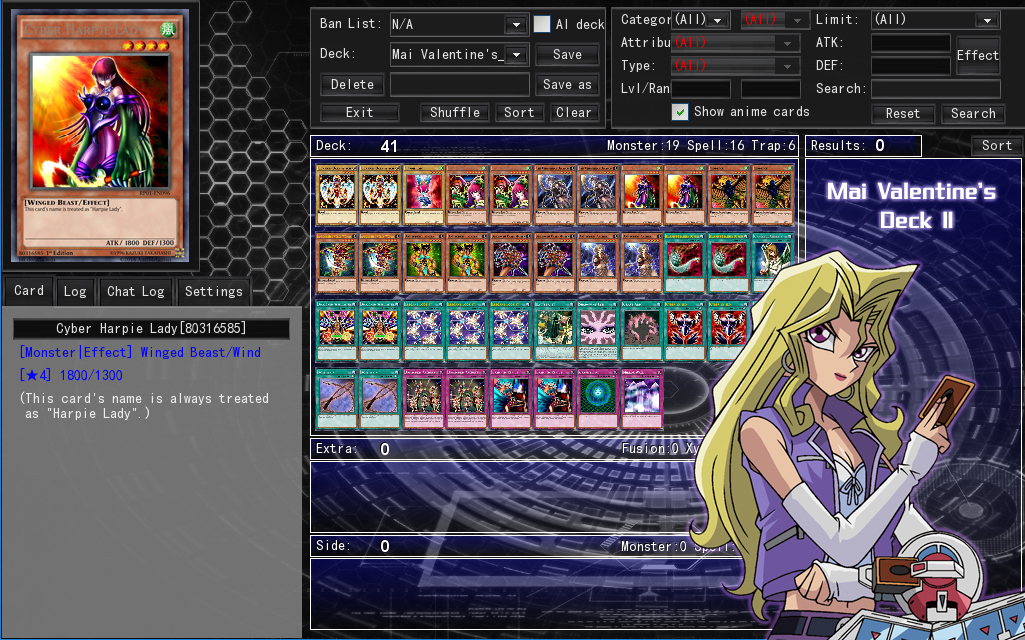Click the Deck count '41'

pos(389,146)
